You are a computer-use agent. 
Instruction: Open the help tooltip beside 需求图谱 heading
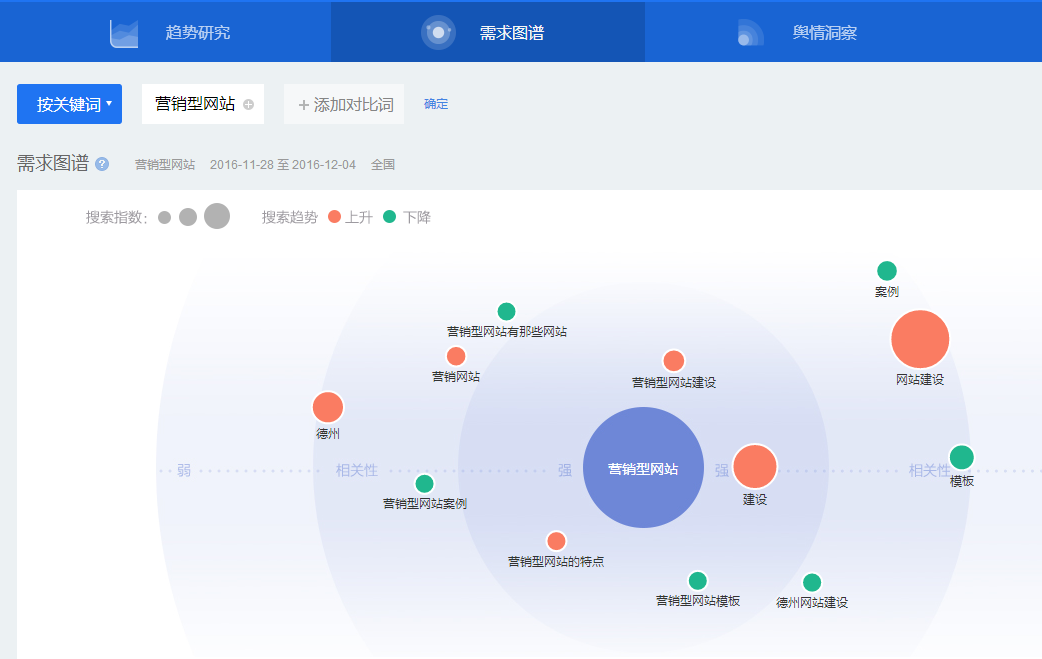point(100,164)
